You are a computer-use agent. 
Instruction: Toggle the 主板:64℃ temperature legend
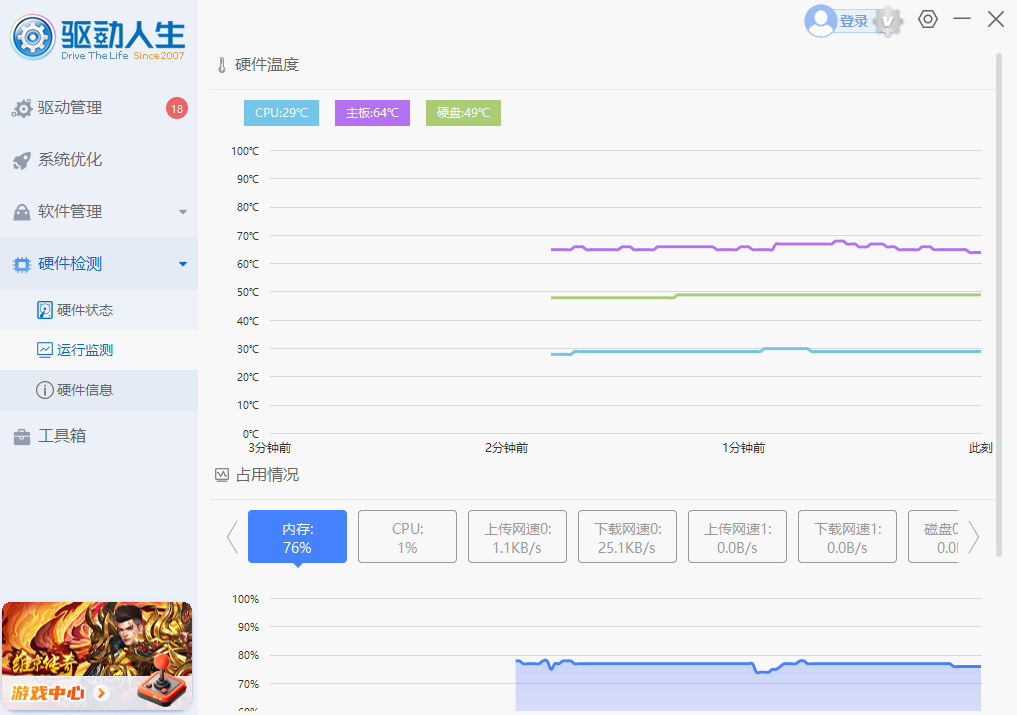(x=372, y=113)
